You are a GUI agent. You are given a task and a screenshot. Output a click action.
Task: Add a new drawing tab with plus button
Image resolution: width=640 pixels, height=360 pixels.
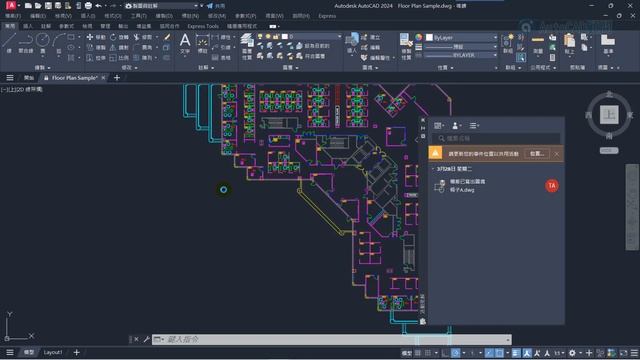click(117, 78)
